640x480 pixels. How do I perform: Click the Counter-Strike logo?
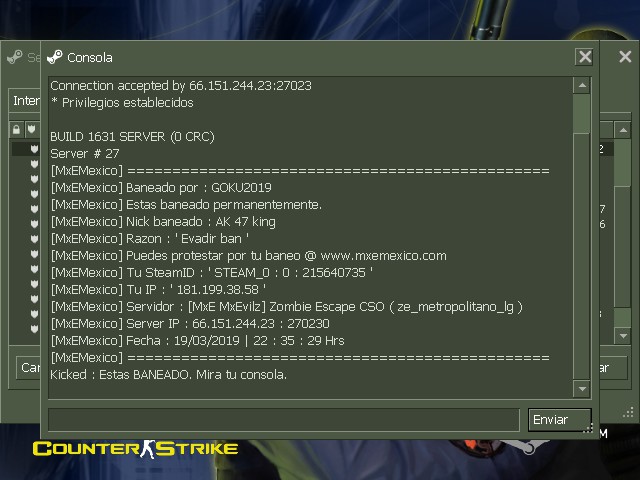point(136,449)
